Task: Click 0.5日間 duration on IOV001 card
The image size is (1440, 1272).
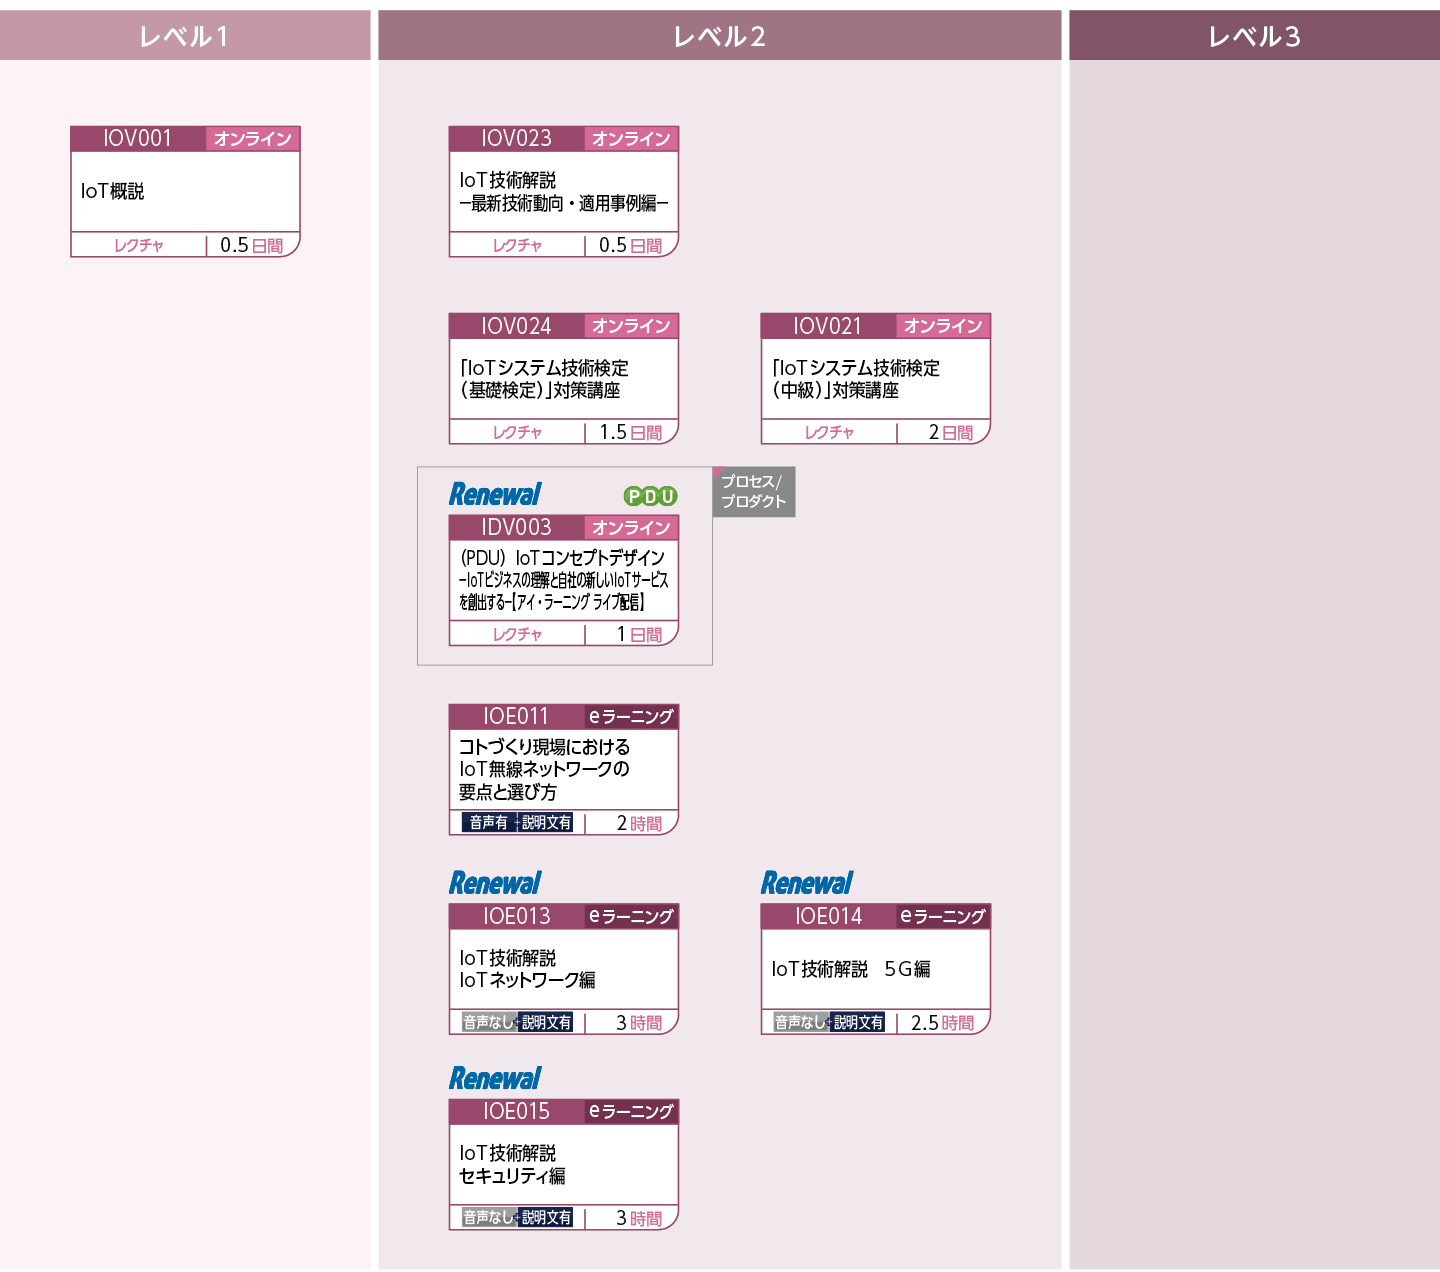Action: 252,245
